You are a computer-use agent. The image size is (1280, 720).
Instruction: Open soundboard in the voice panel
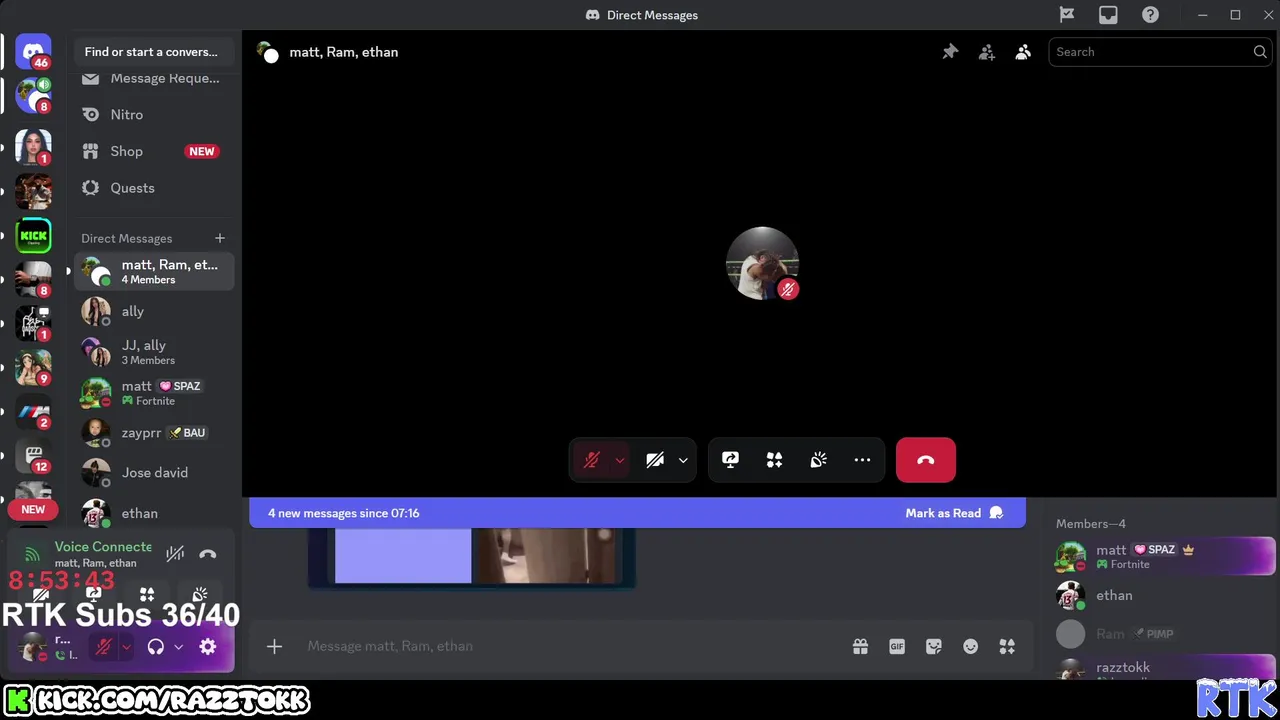click(200, 594)
